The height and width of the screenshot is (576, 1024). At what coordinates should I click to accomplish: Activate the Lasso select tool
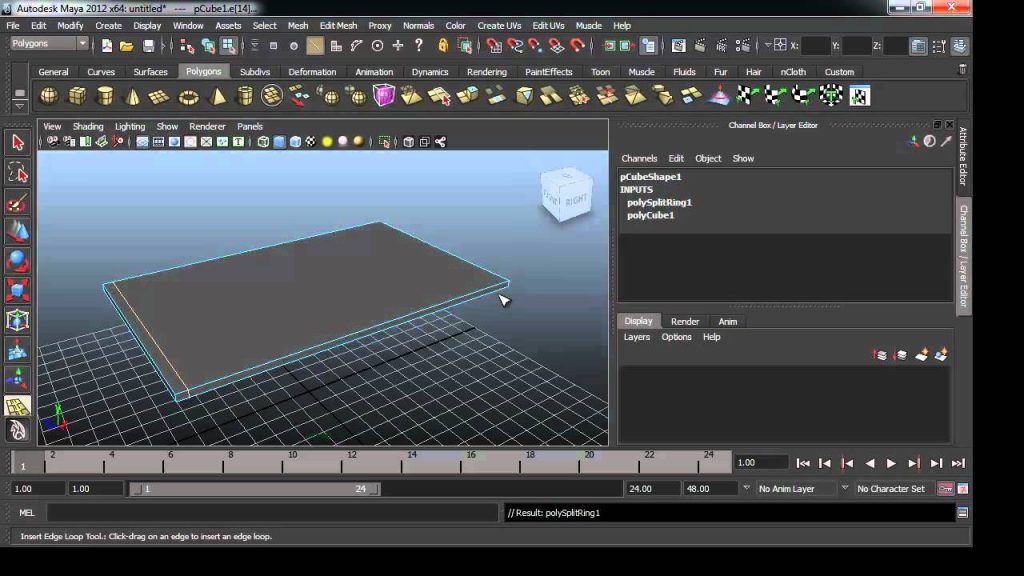(x=18, y=172)
